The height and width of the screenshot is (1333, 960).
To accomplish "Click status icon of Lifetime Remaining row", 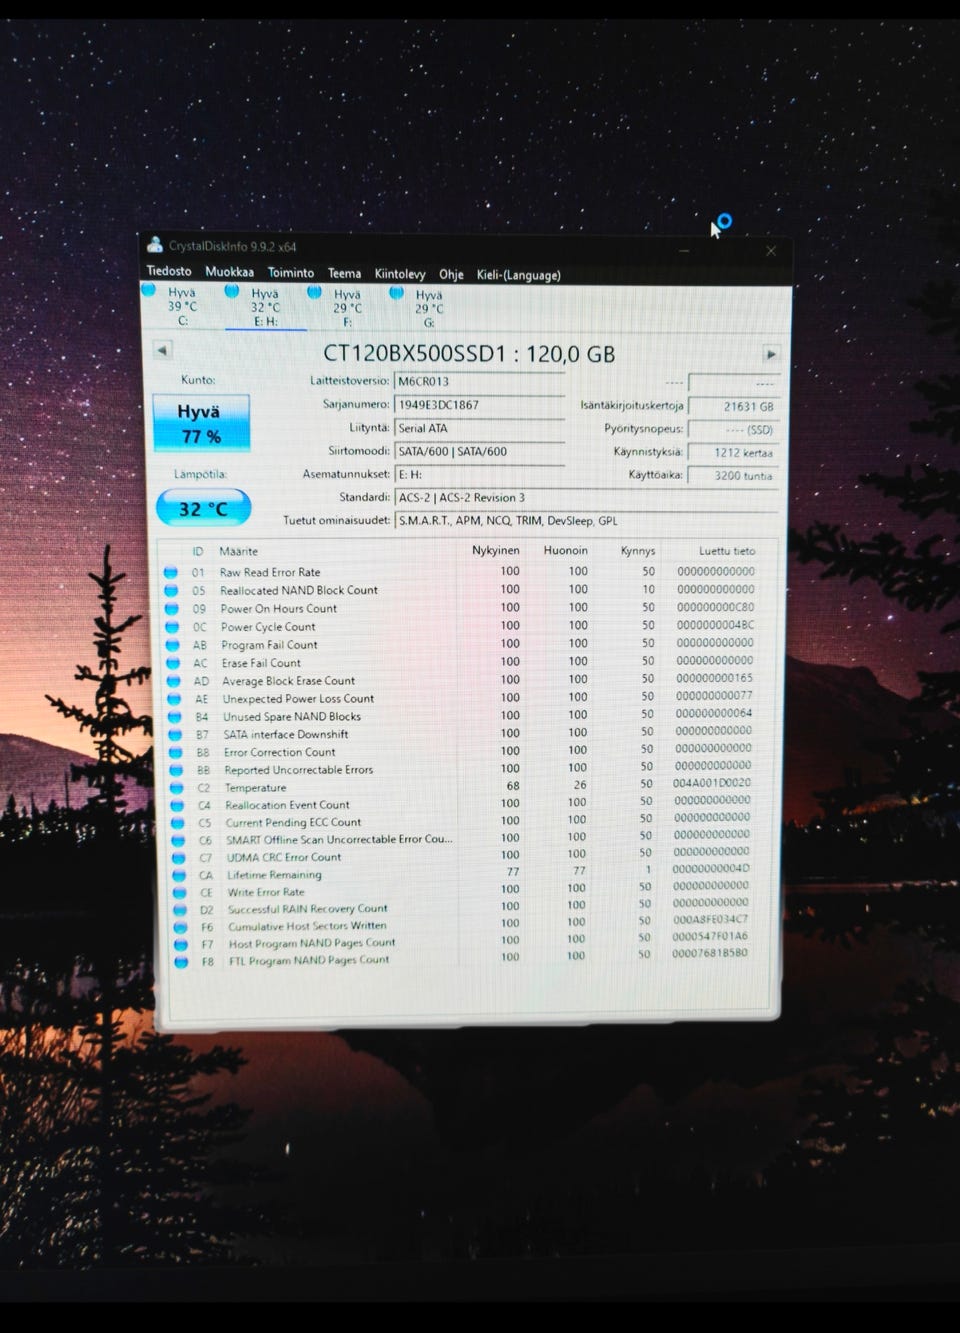I will [x=179, y=875].
